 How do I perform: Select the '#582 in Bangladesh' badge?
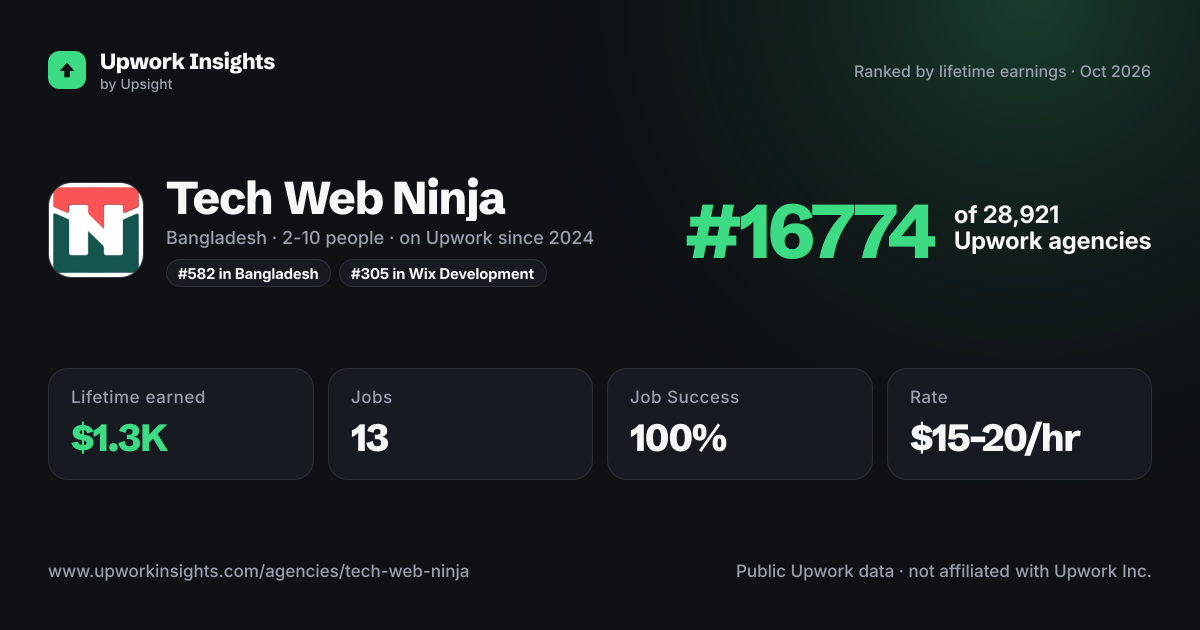248,273
